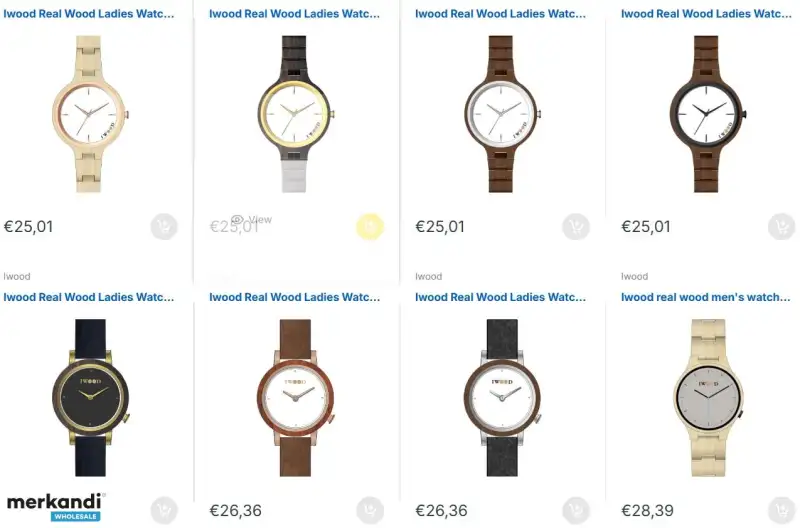This screenshot has width=800, height=528.
Task: Add the brown silver-bezel watch to cart
Action: point(576,227)
